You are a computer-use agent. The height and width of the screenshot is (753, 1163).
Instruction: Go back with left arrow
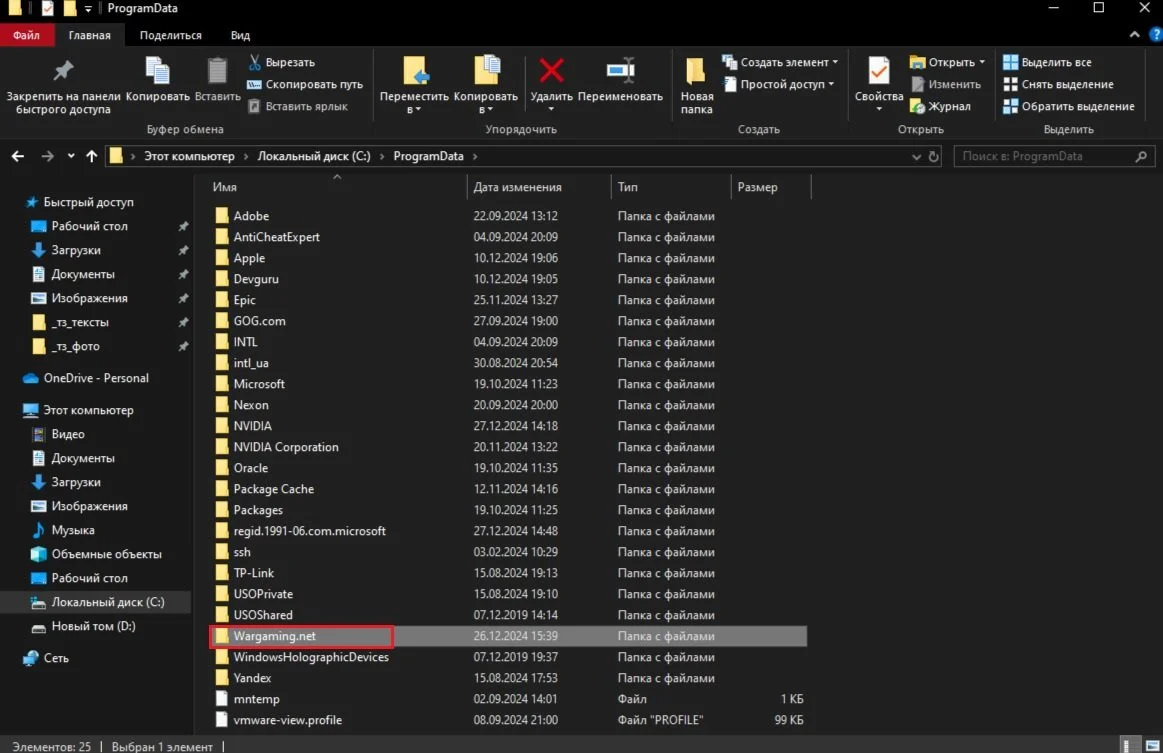[18, 156]
